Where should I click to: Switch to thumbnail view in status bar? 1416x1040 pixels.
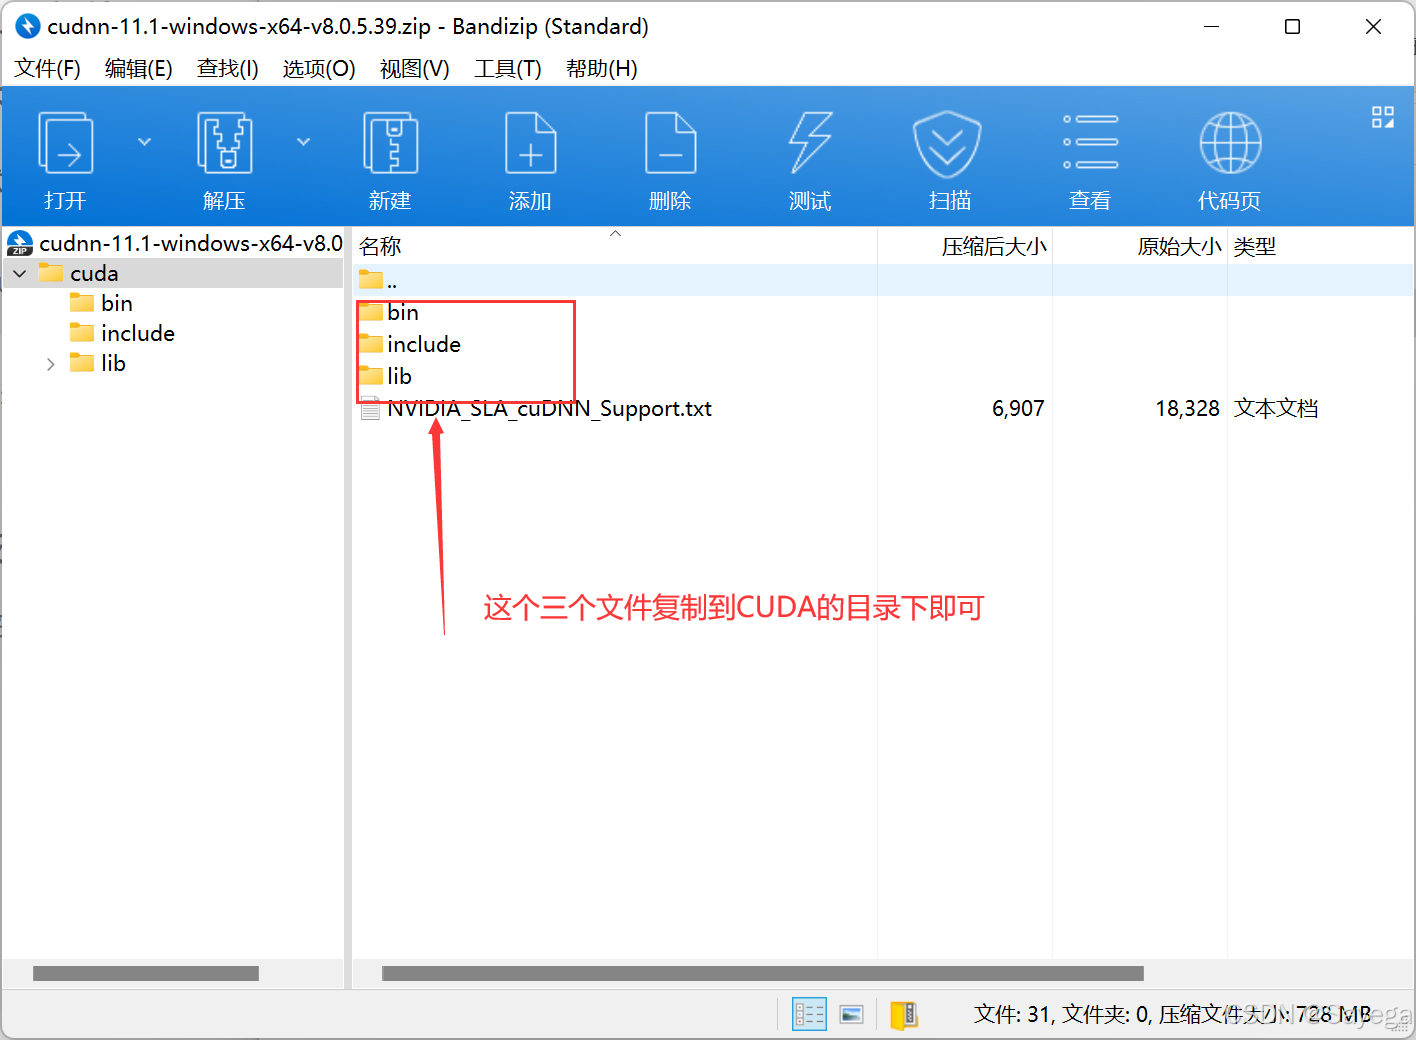(852, 1014)
